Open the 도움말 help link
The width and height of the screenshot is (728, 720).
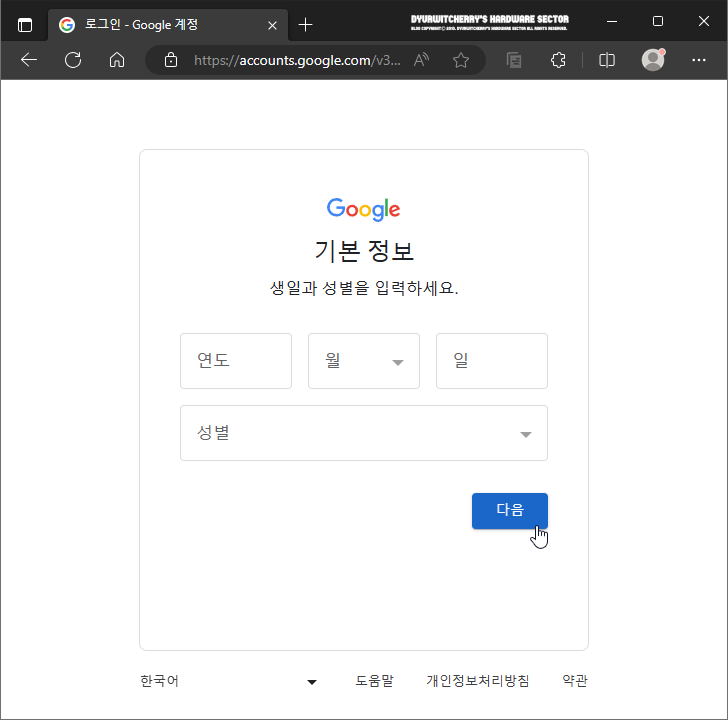[x=374, y=681]
